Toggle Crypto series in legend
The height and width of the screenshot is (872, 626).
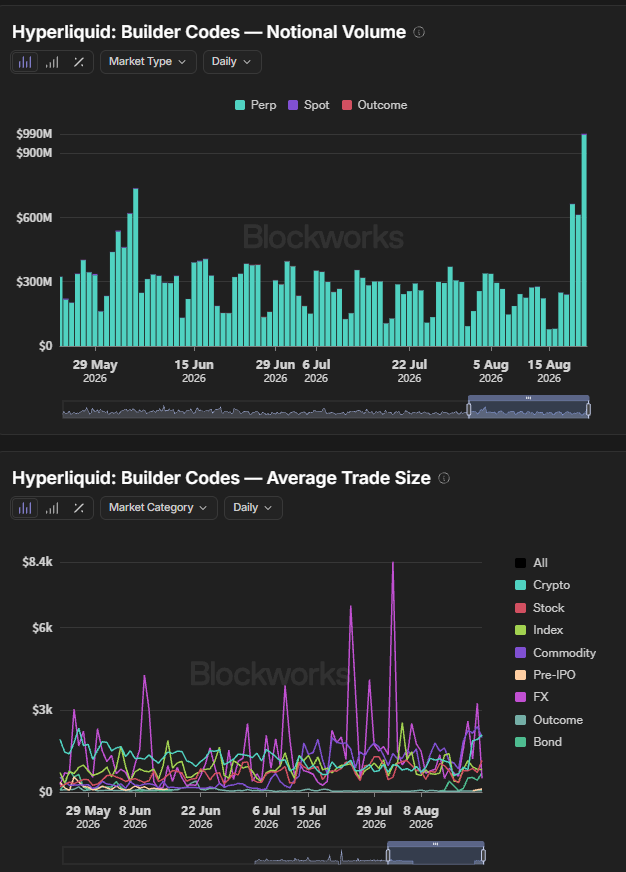point(543,585)
